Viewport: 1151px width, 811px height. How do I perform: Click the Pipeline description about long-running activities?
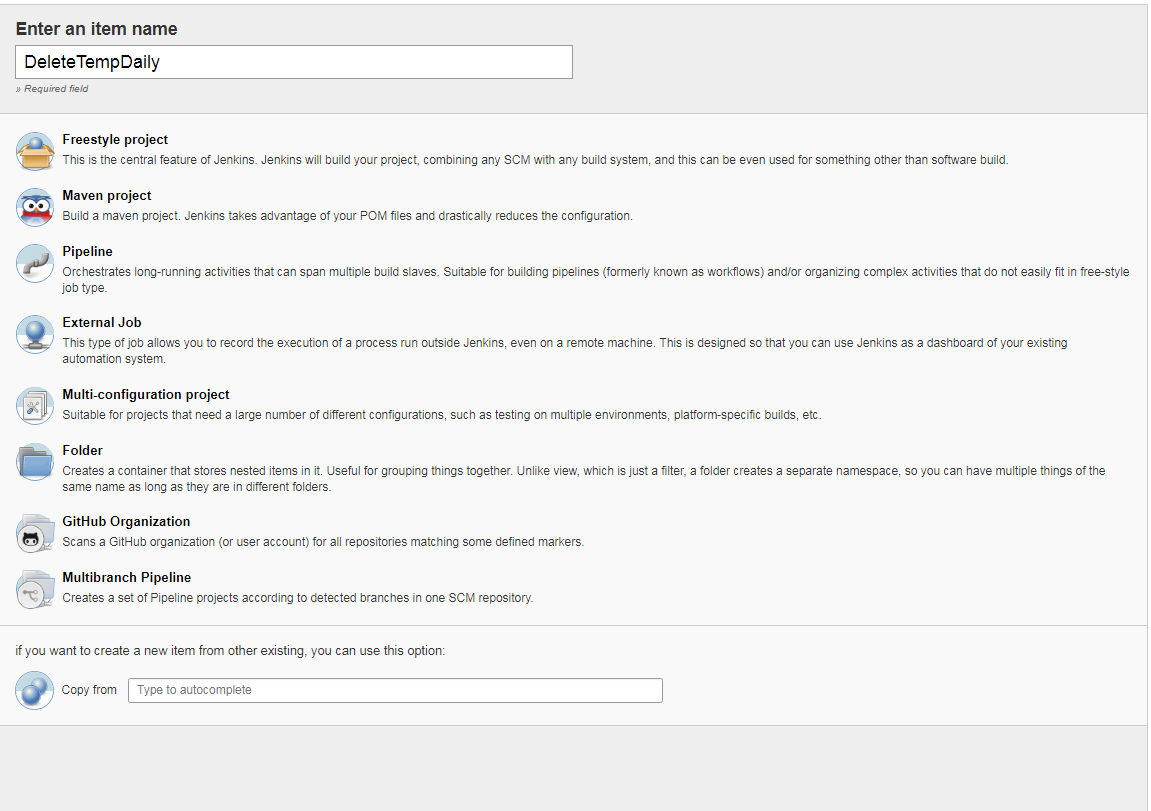click(x=595, y=280)
